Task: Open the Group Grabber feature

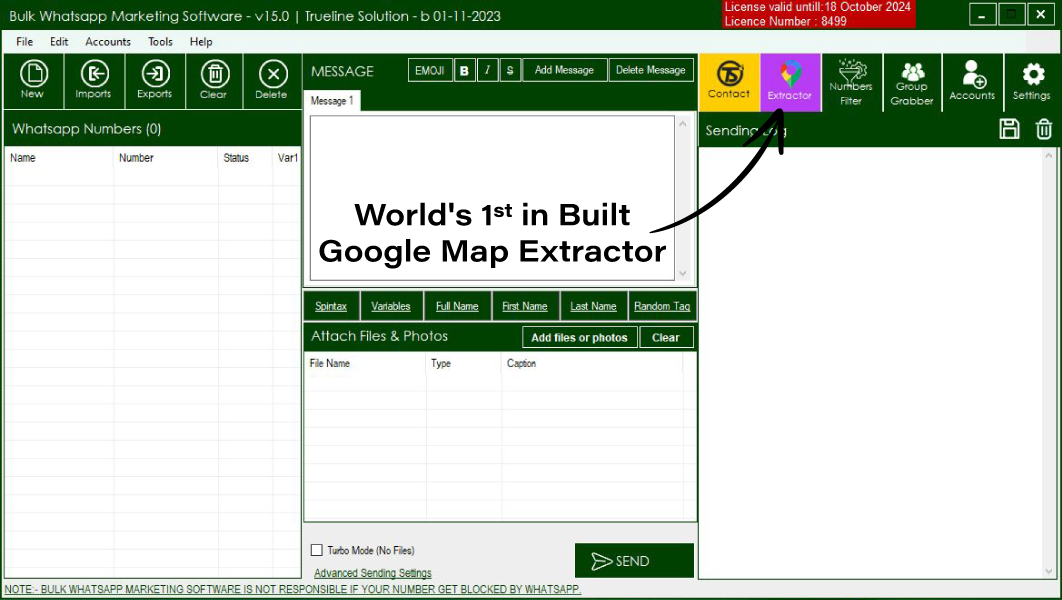Action: (x=911, y=82)
